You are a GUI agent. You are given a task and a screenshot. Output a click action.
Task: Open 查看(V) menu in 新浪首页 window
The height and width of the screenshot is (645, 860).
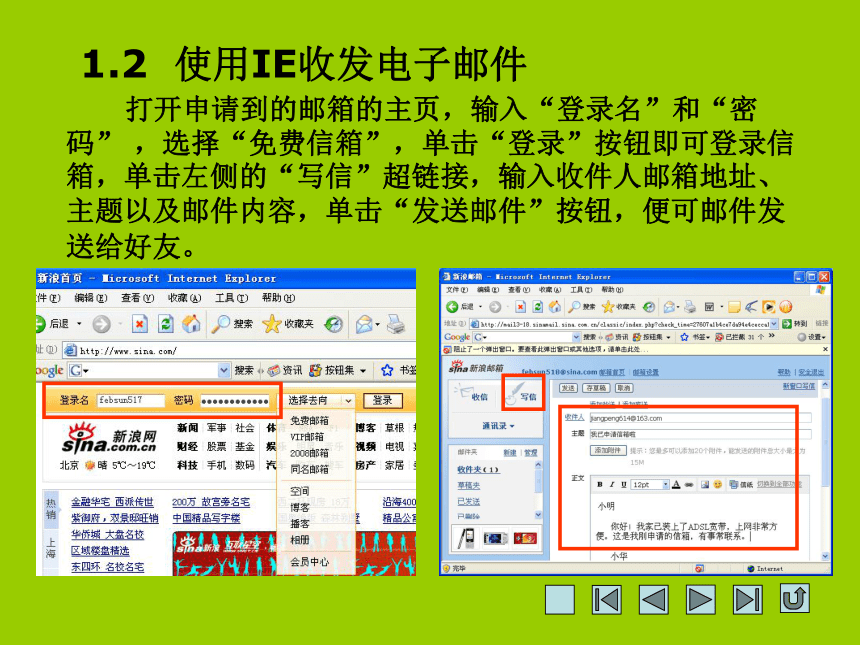click(x=137, y=298)
